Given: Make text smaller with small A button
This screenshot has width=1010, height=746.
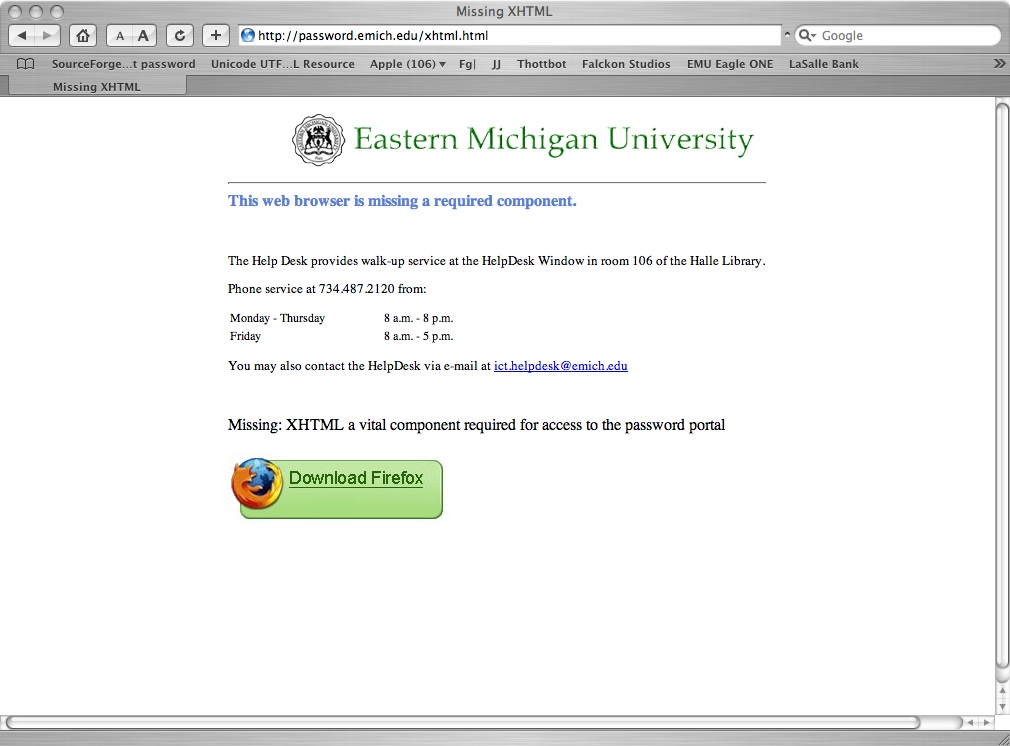Looking at the screenshot, I should 120,35.
